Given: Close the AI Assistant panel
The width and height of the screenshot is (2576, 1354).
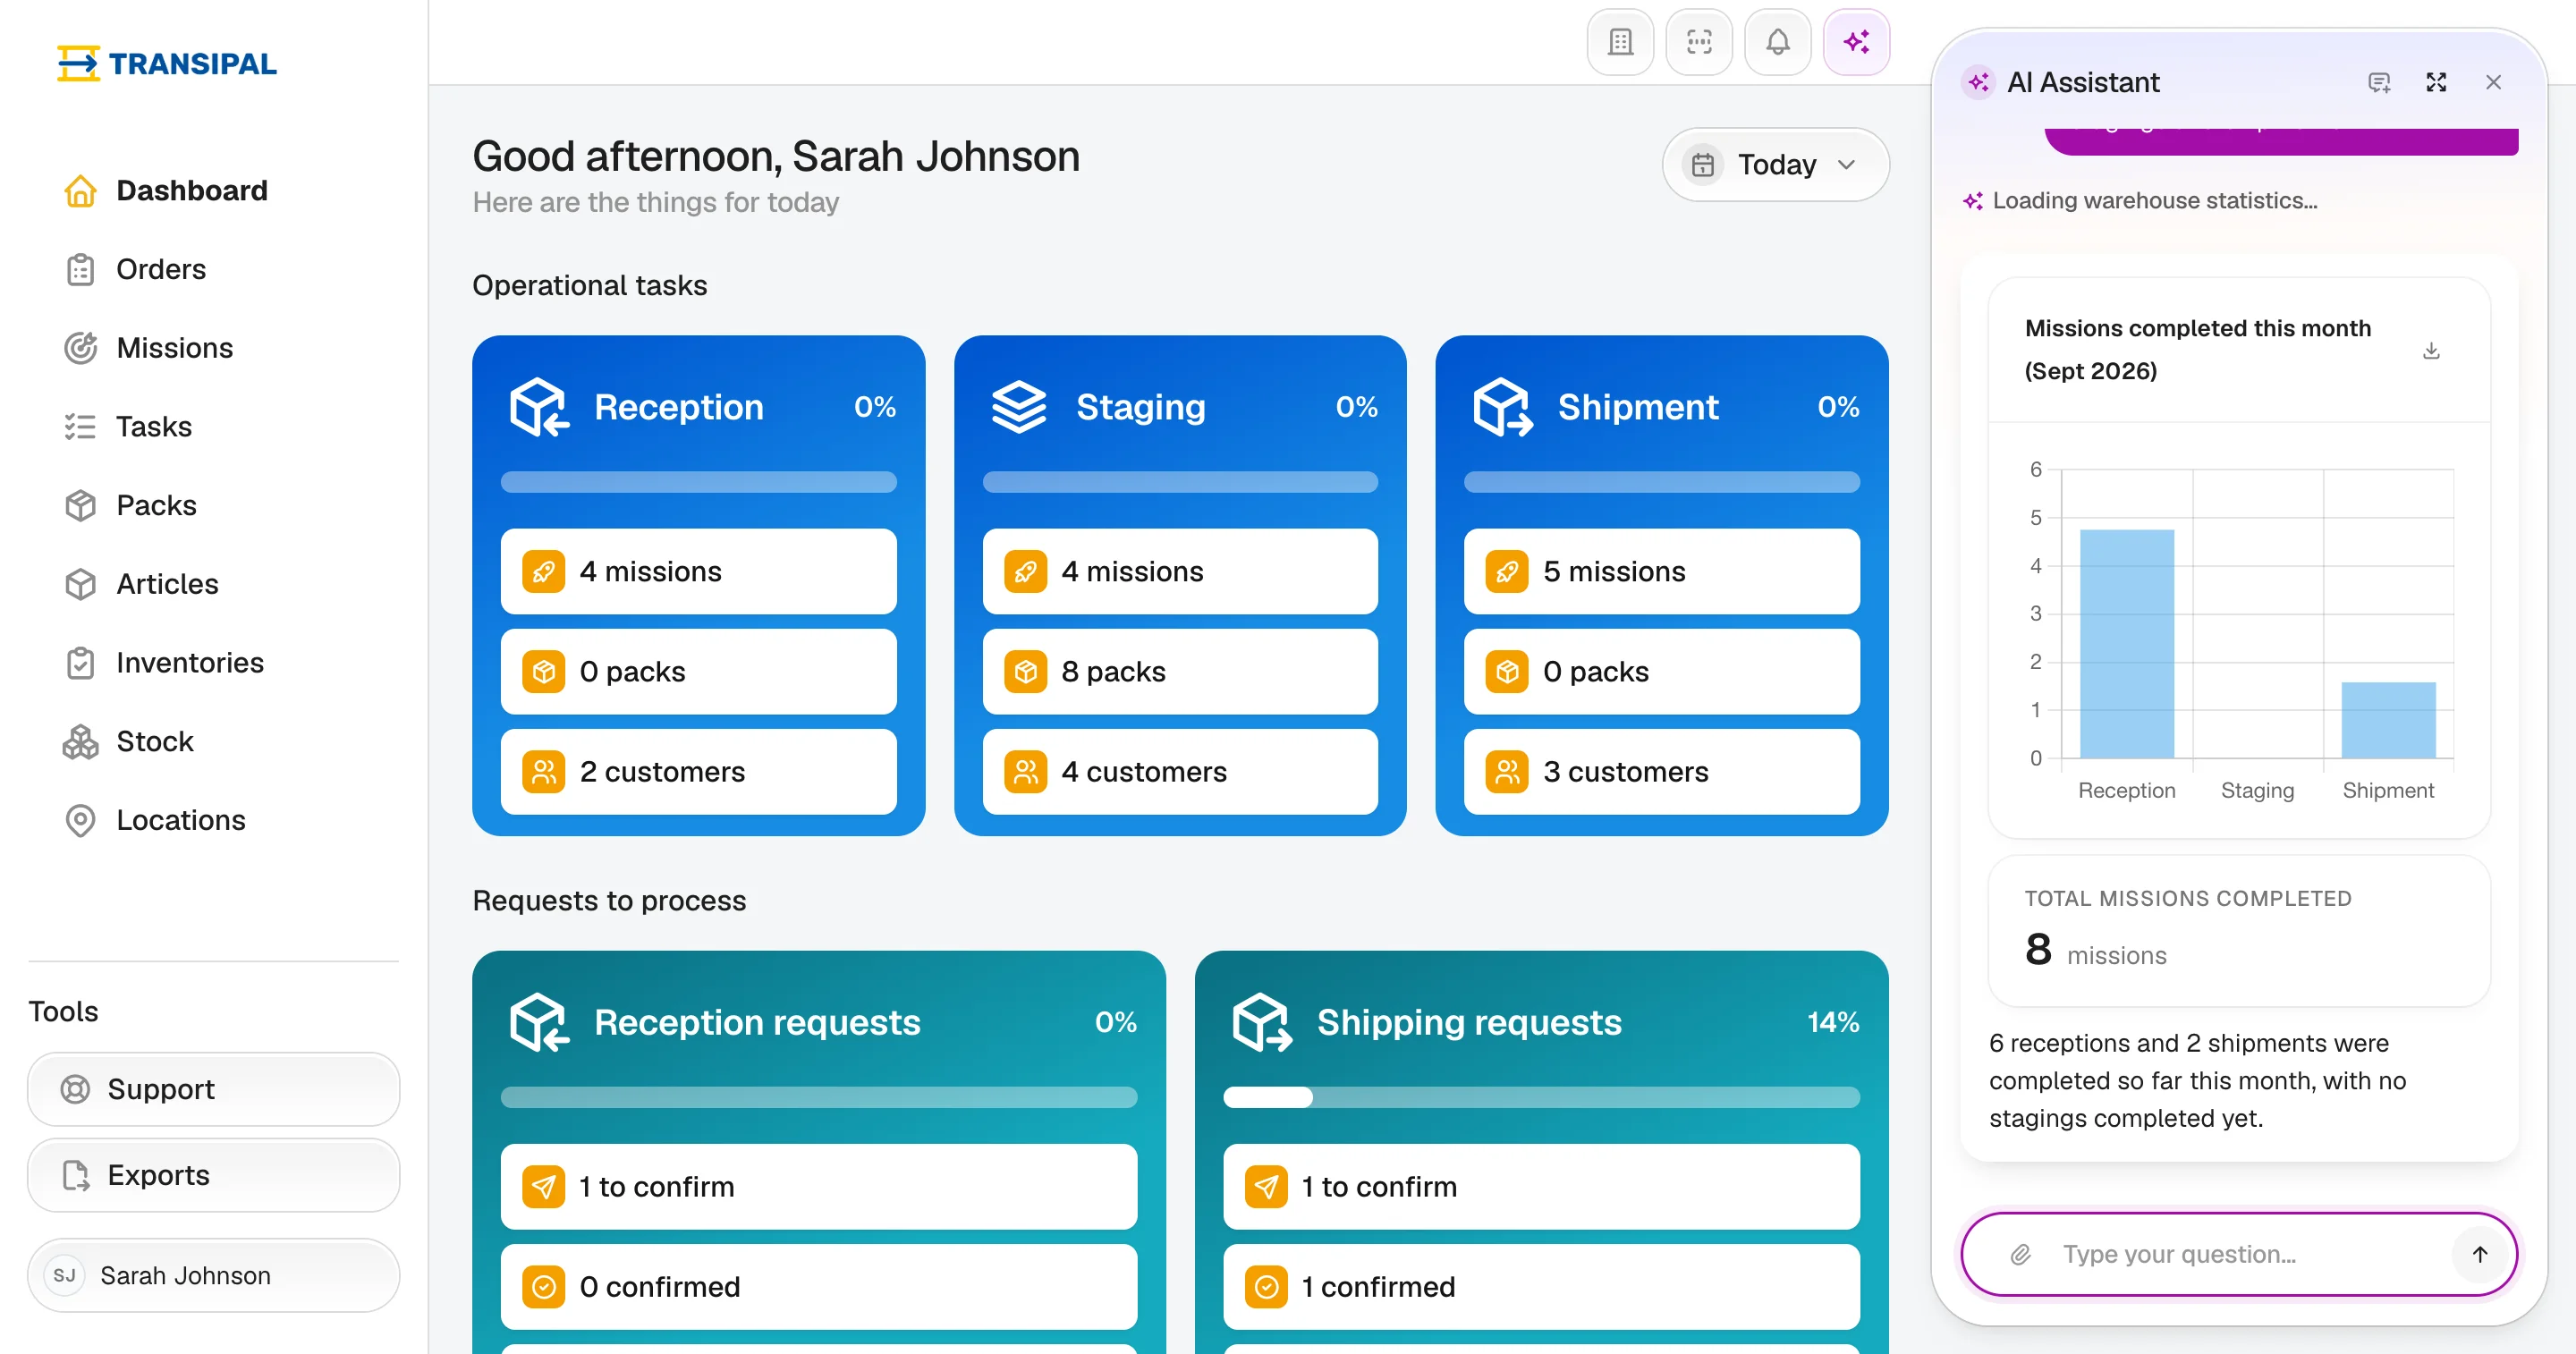Looking at the screenshot, I should pyautogui.click(x=2493, y=82).
